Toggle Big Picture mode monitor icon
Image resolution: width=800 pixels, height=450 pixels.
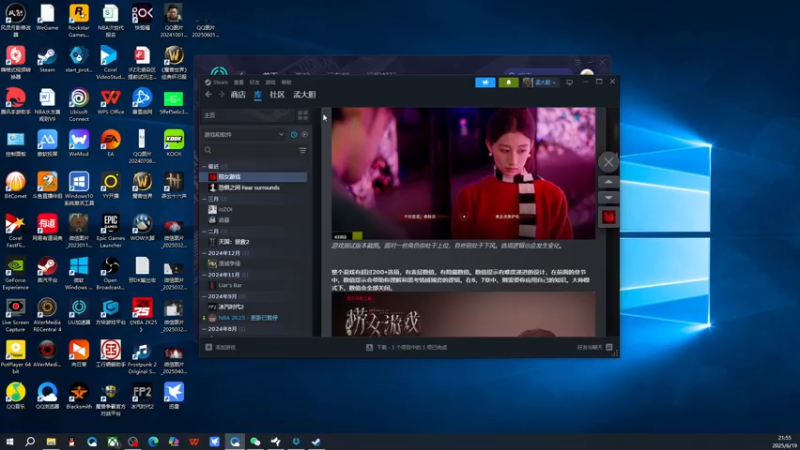point(569,82)
